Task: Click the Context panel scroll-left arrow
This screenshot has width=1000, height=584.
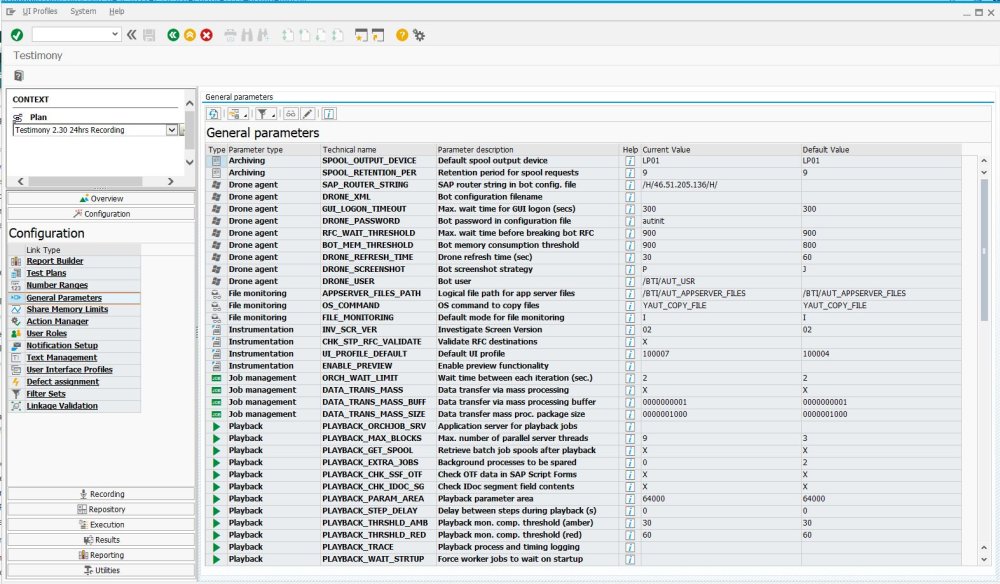Action: click(x=20, y=182)
